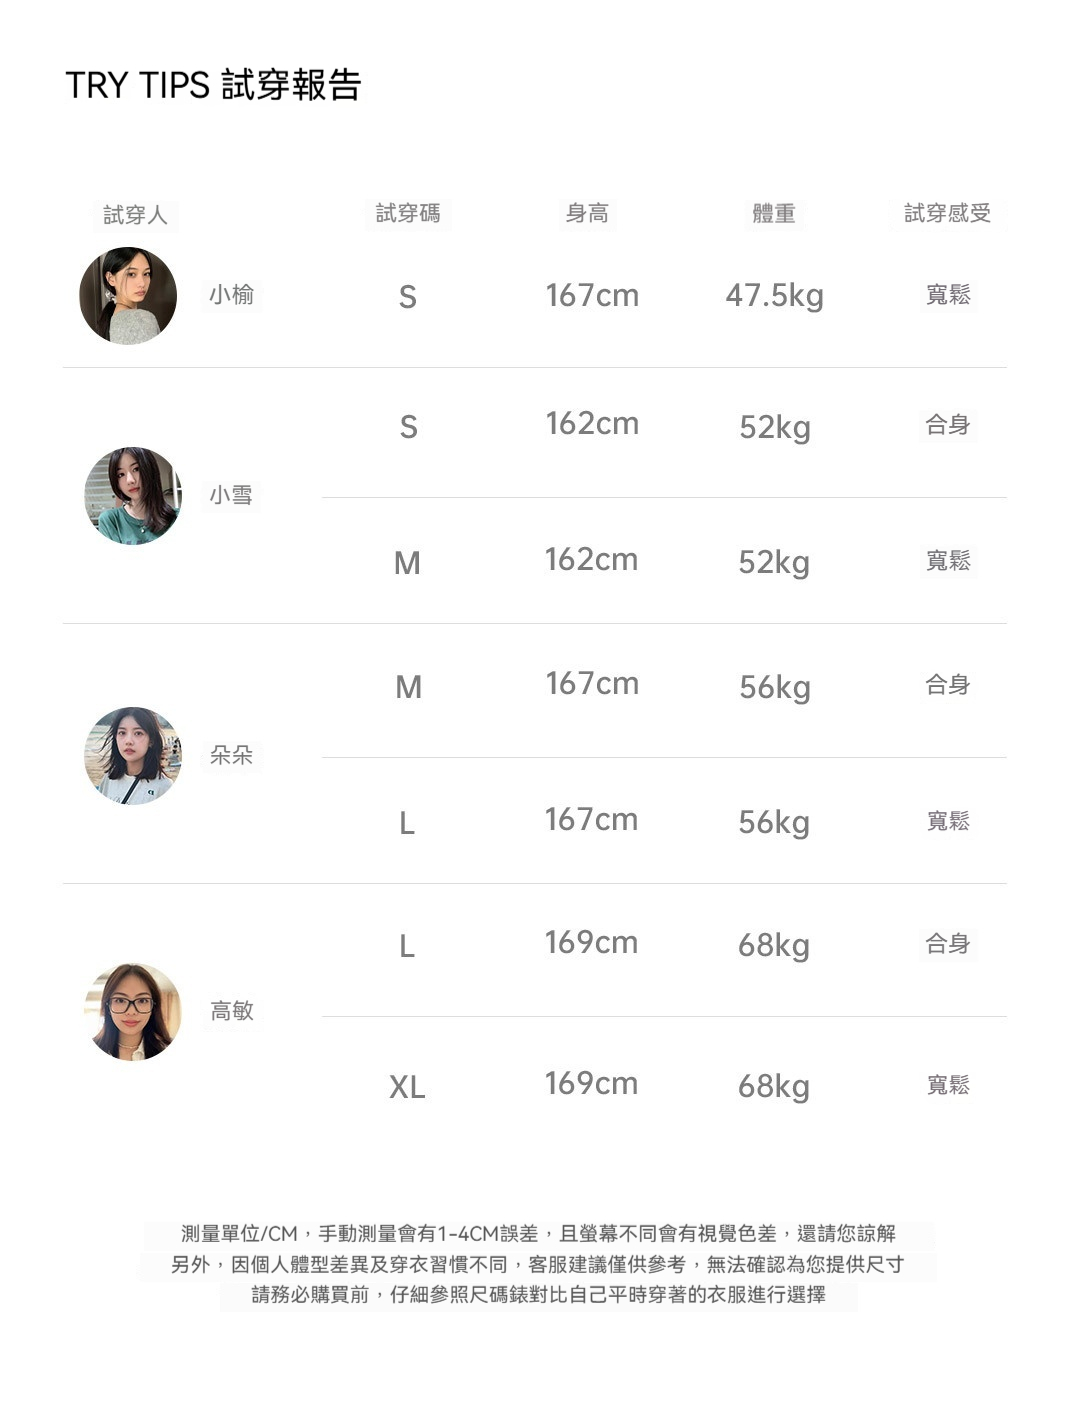The image size is (1080, 1418).
Task: Select 高敏's avatar with glasses
Action: (133, 1012)
